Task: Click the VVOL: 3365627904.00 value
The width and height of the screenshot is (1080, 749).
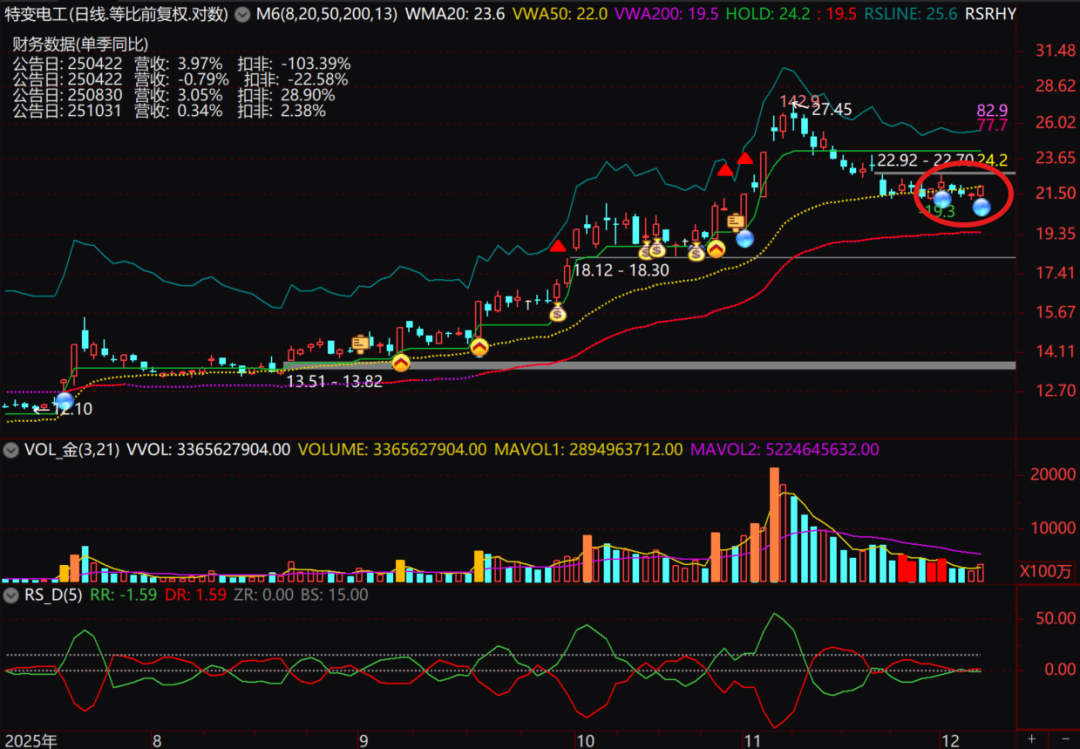Action: point(208,450)
